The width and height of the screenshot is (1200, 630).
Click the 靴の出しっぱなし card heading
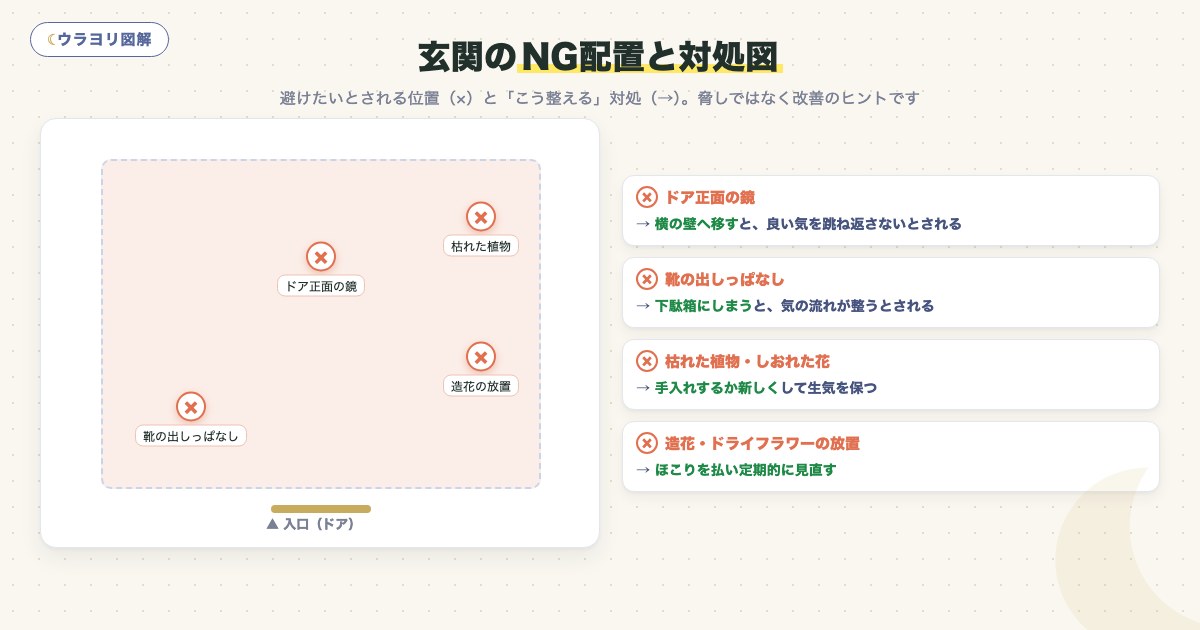click(724, 279)
